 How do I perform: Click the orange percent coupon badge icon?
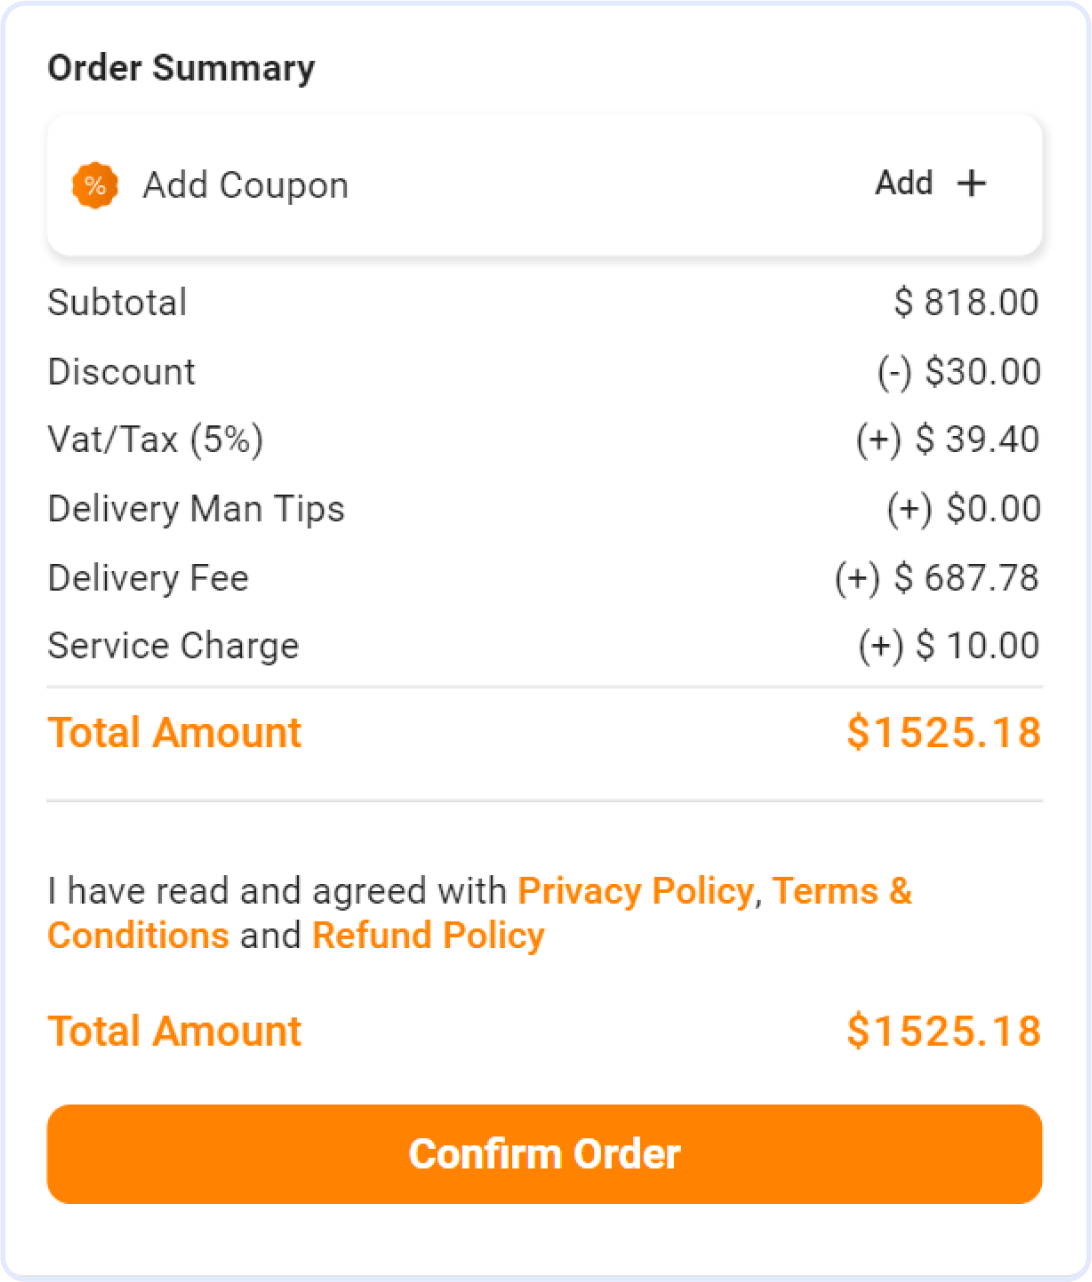[95, 186]
